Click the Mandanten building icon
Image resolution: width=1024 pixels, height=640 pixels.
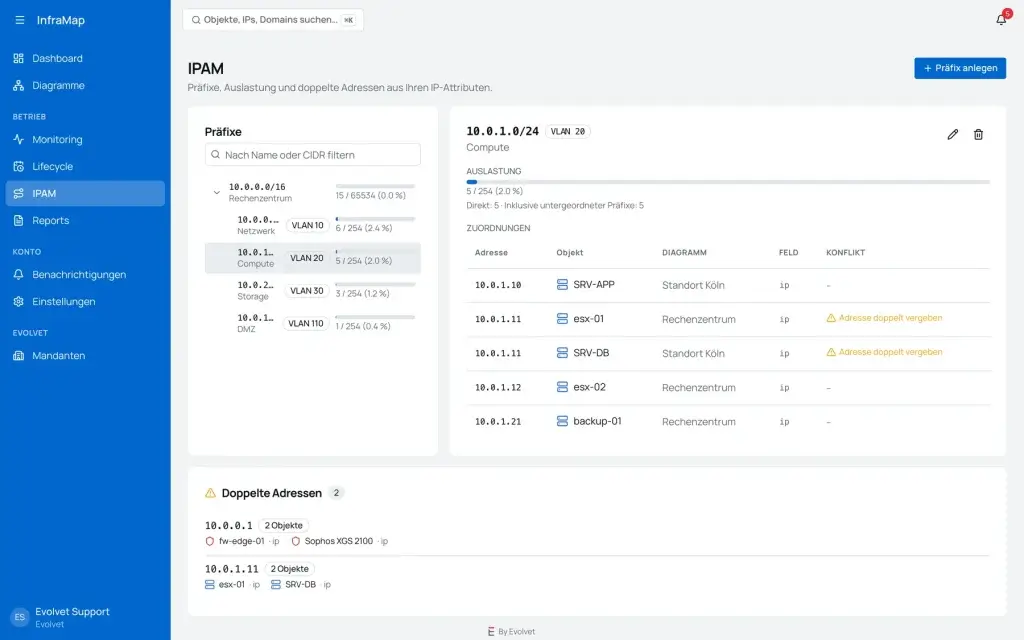(18, 356)
